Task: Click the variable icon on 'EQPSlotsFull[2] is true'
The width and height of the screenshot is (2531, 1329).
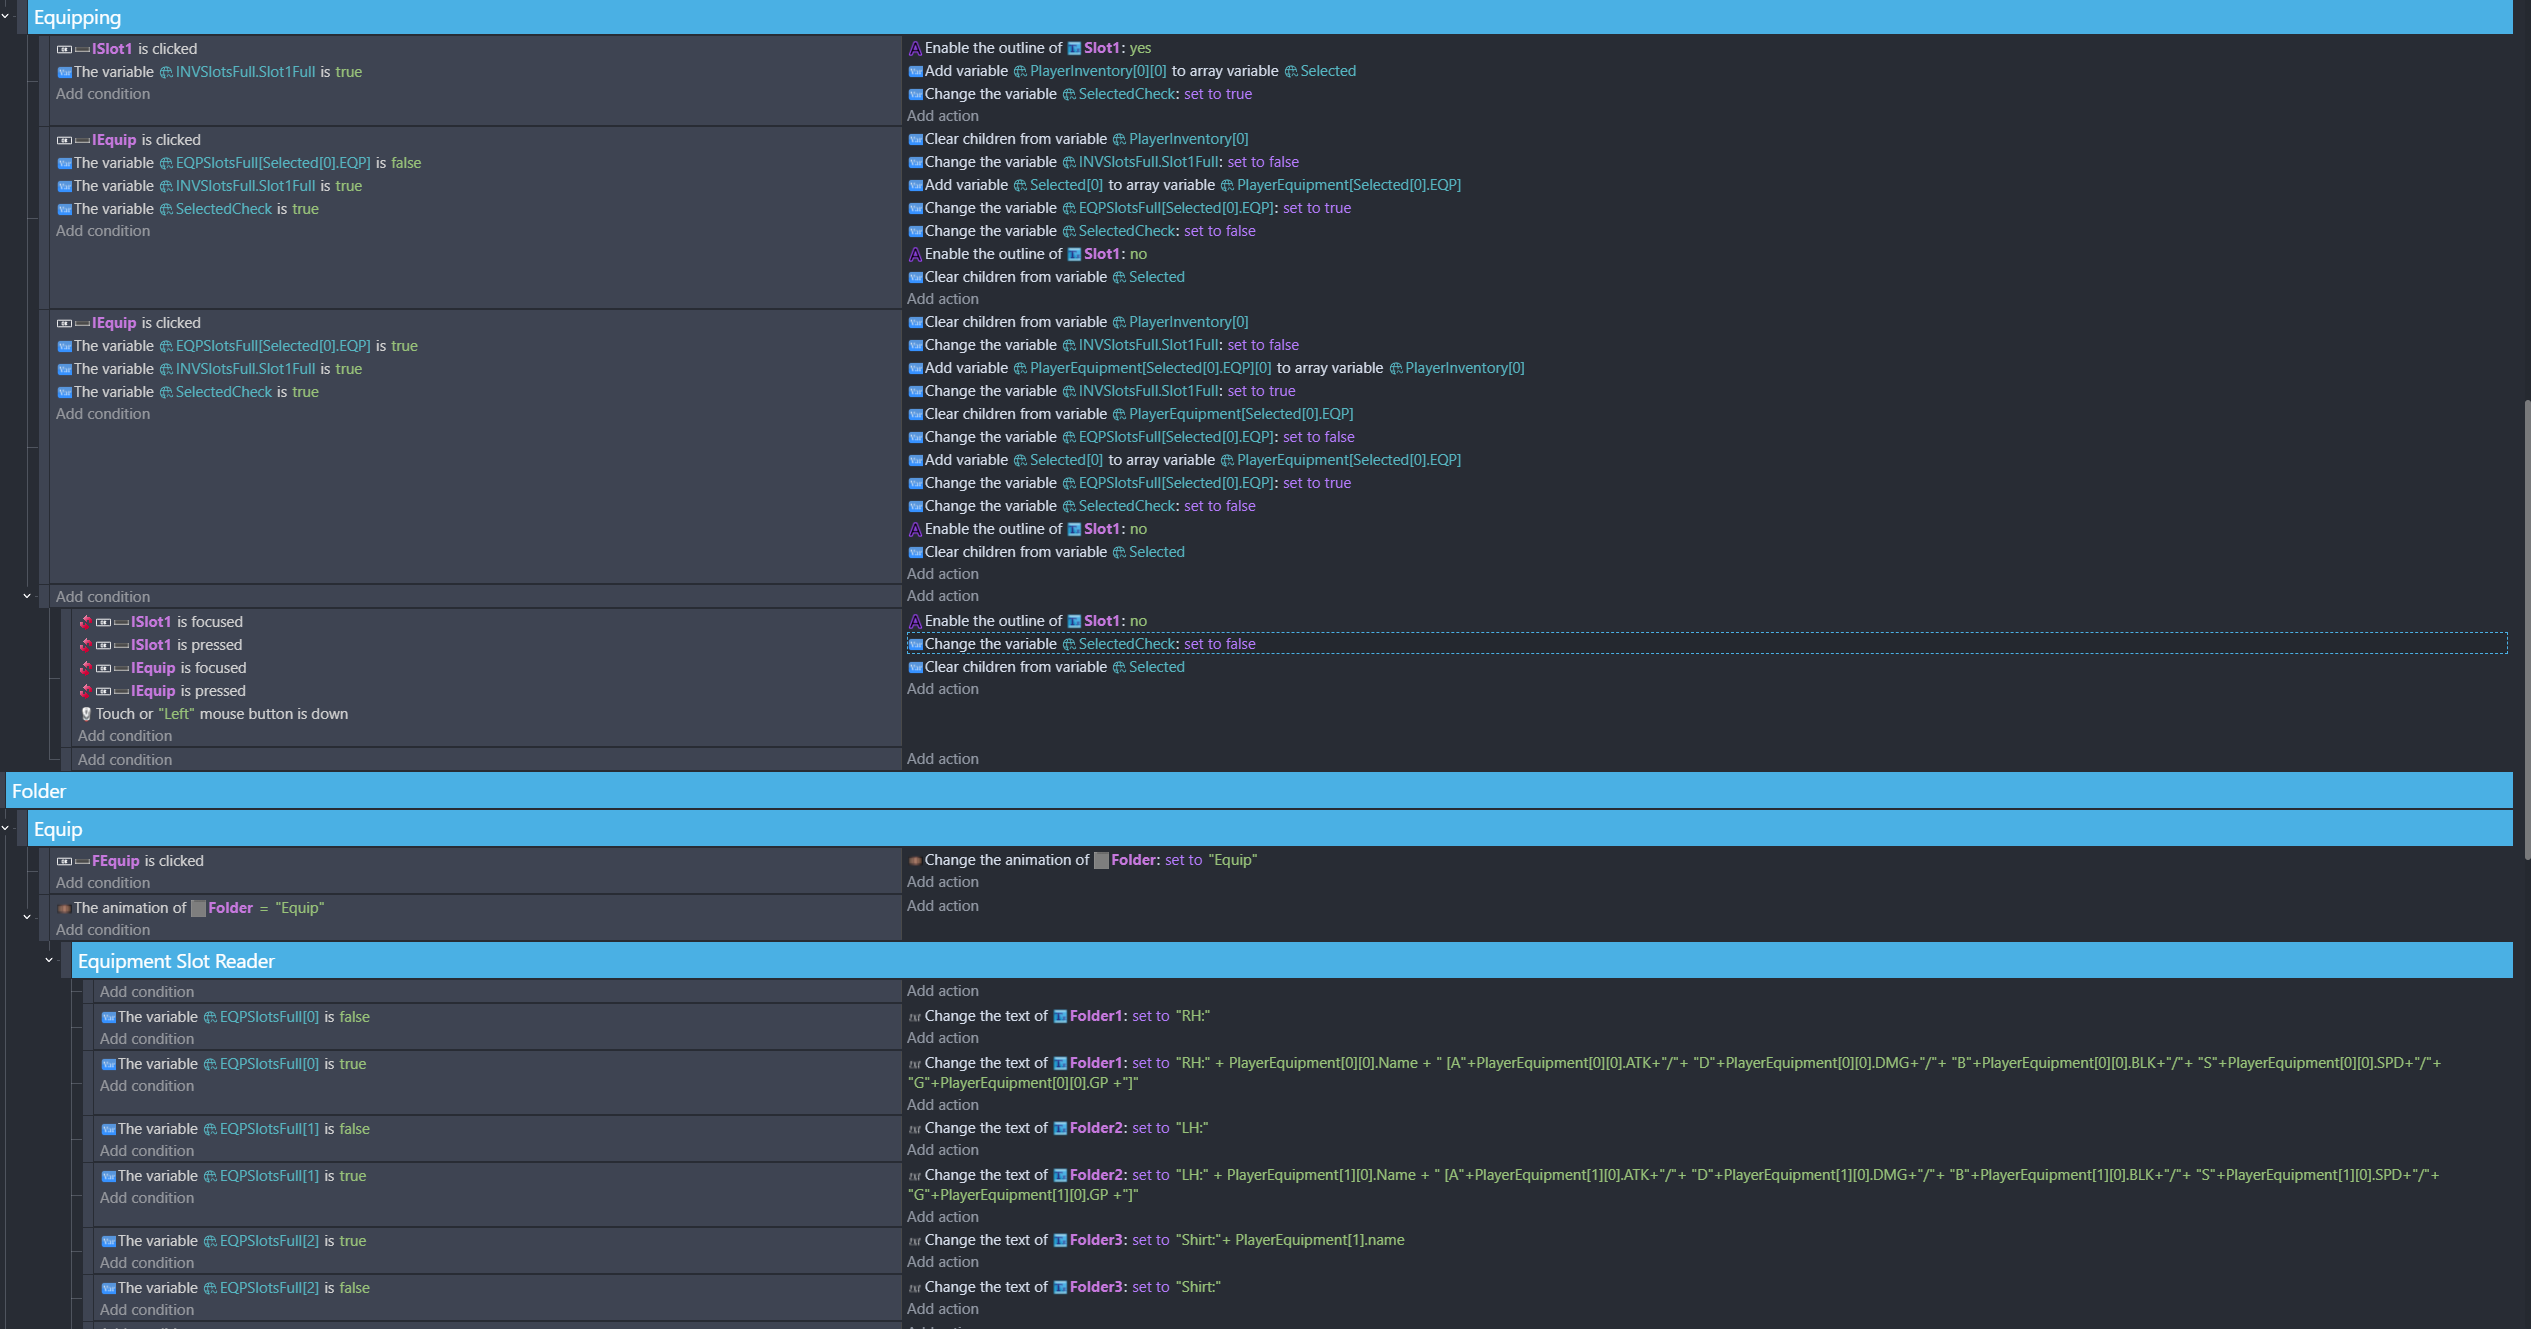Action: (x=108, y=1241)
